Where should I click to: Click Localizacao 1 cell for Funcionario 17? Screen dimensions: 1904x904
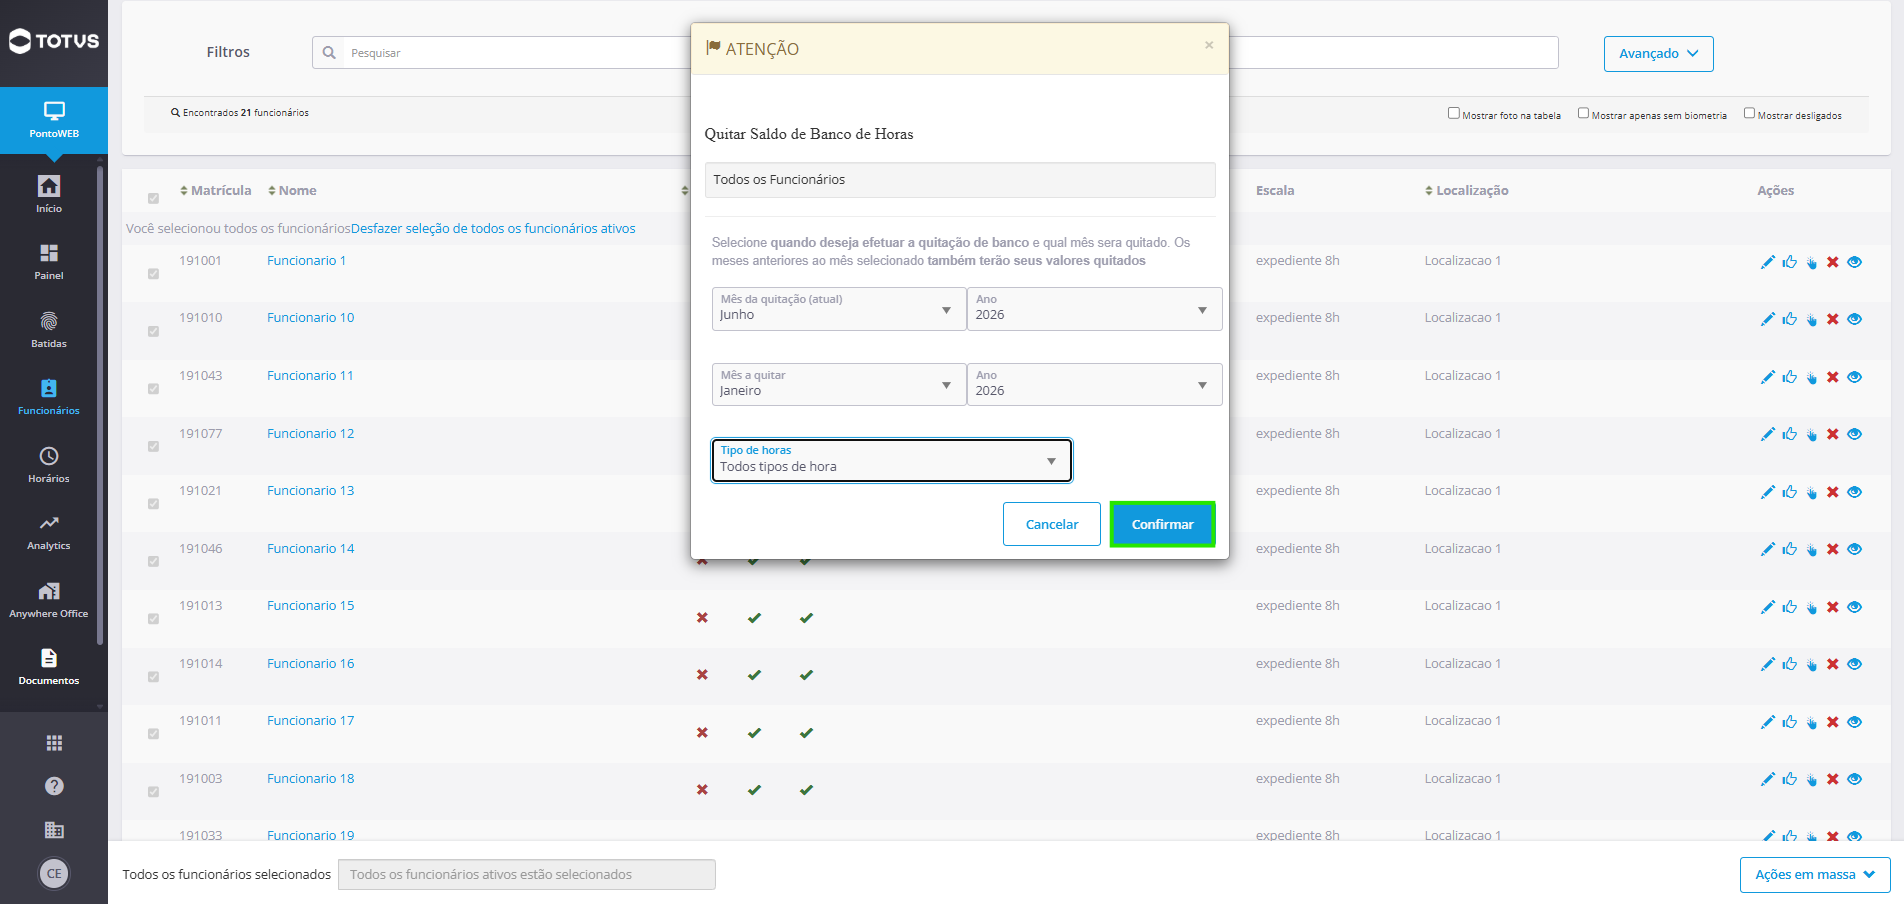tap(1462, 721)
